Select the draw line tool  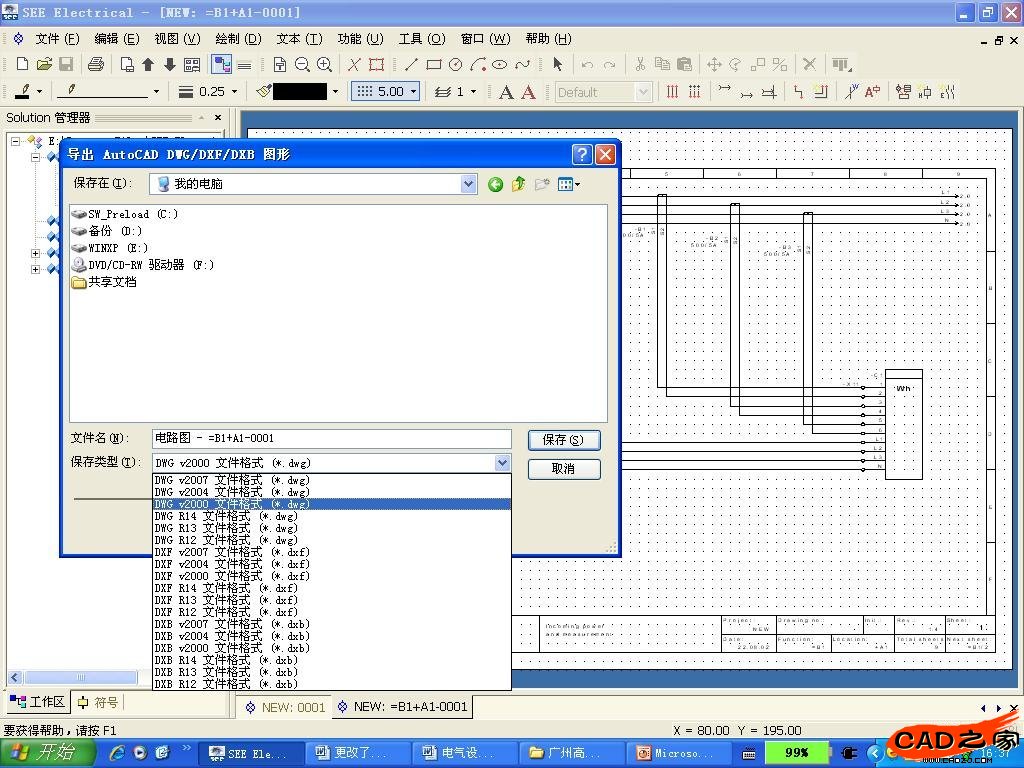411,64
